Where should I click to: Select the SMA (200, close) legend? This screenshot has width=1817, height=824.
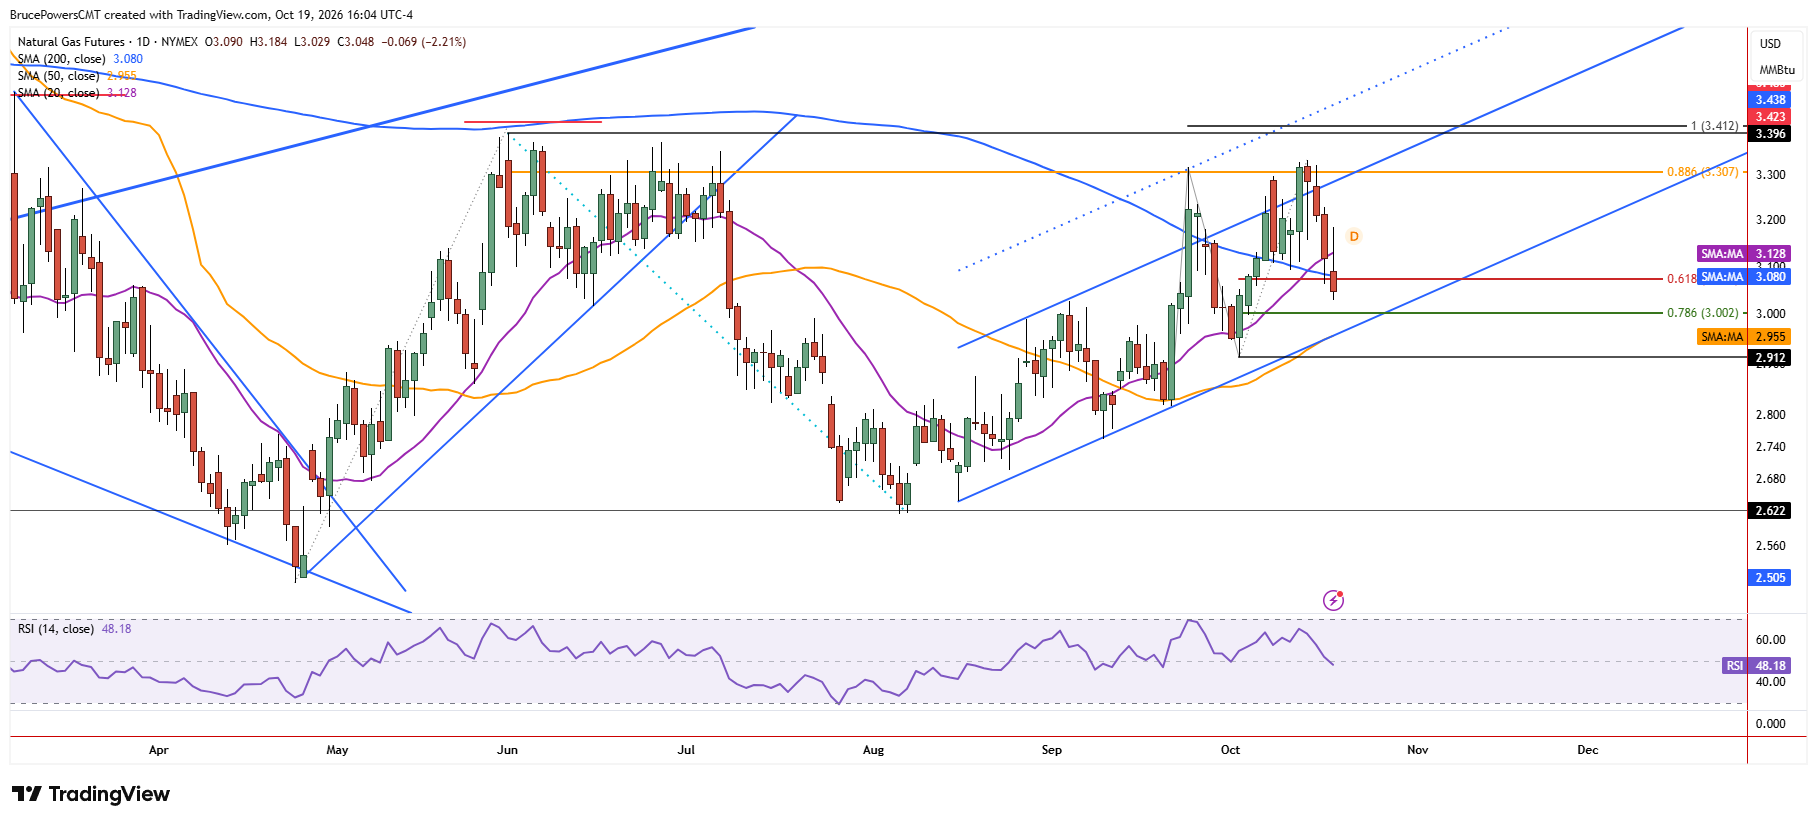[61, 59]
